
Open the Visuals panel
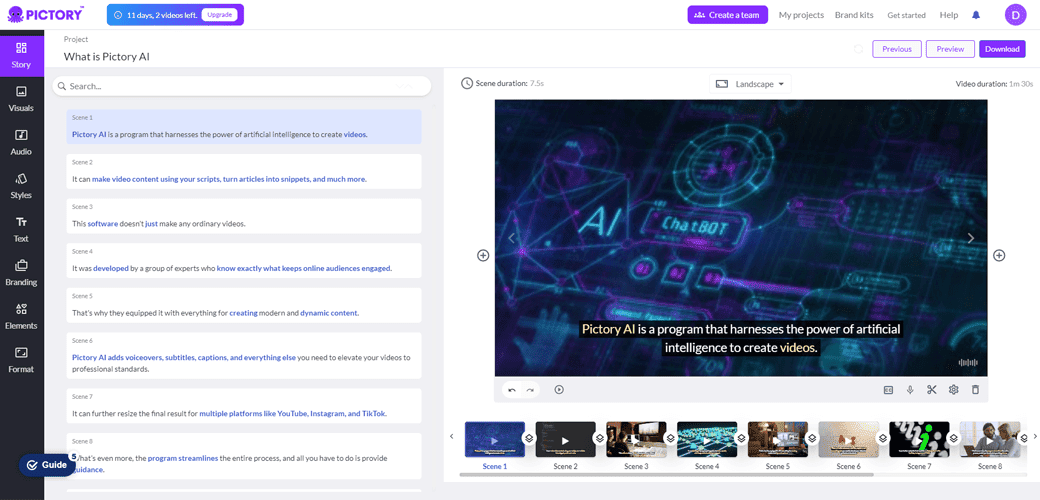tap(21, 98)
